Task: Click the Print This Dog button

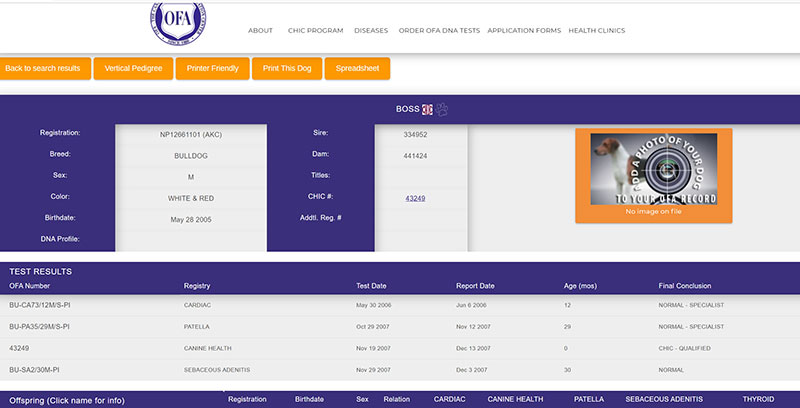Action: (287, 68)
